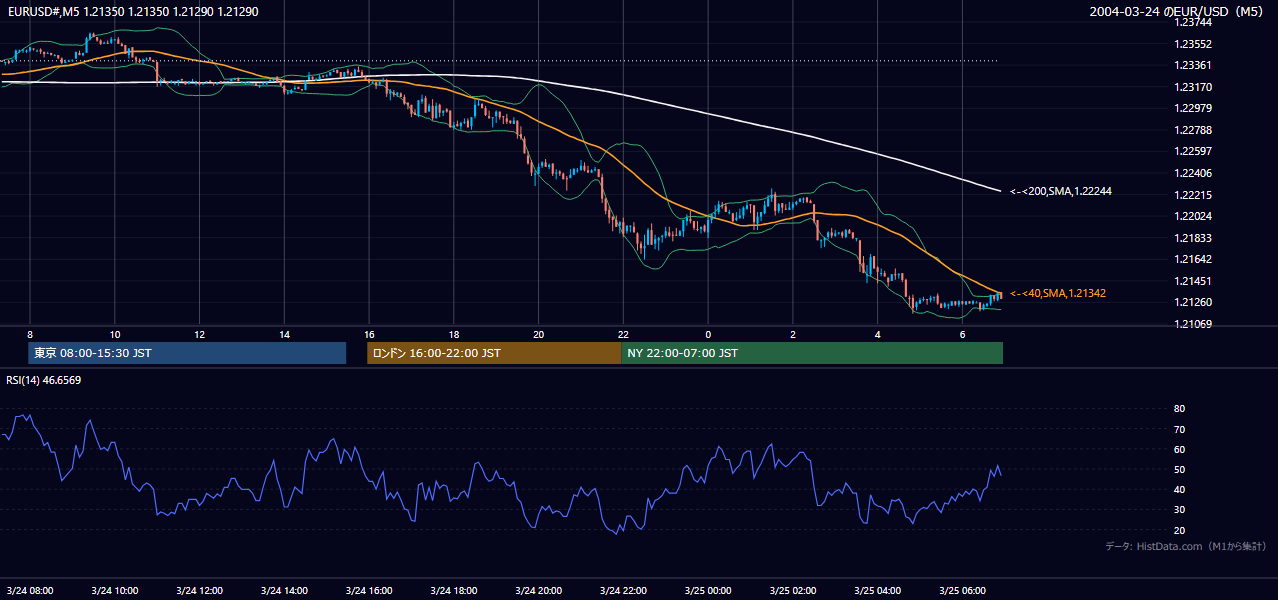The width and height of the screenshot is (1278, 600).
Task: Click price axis value 1.23170
Action: click(1191, 87)
